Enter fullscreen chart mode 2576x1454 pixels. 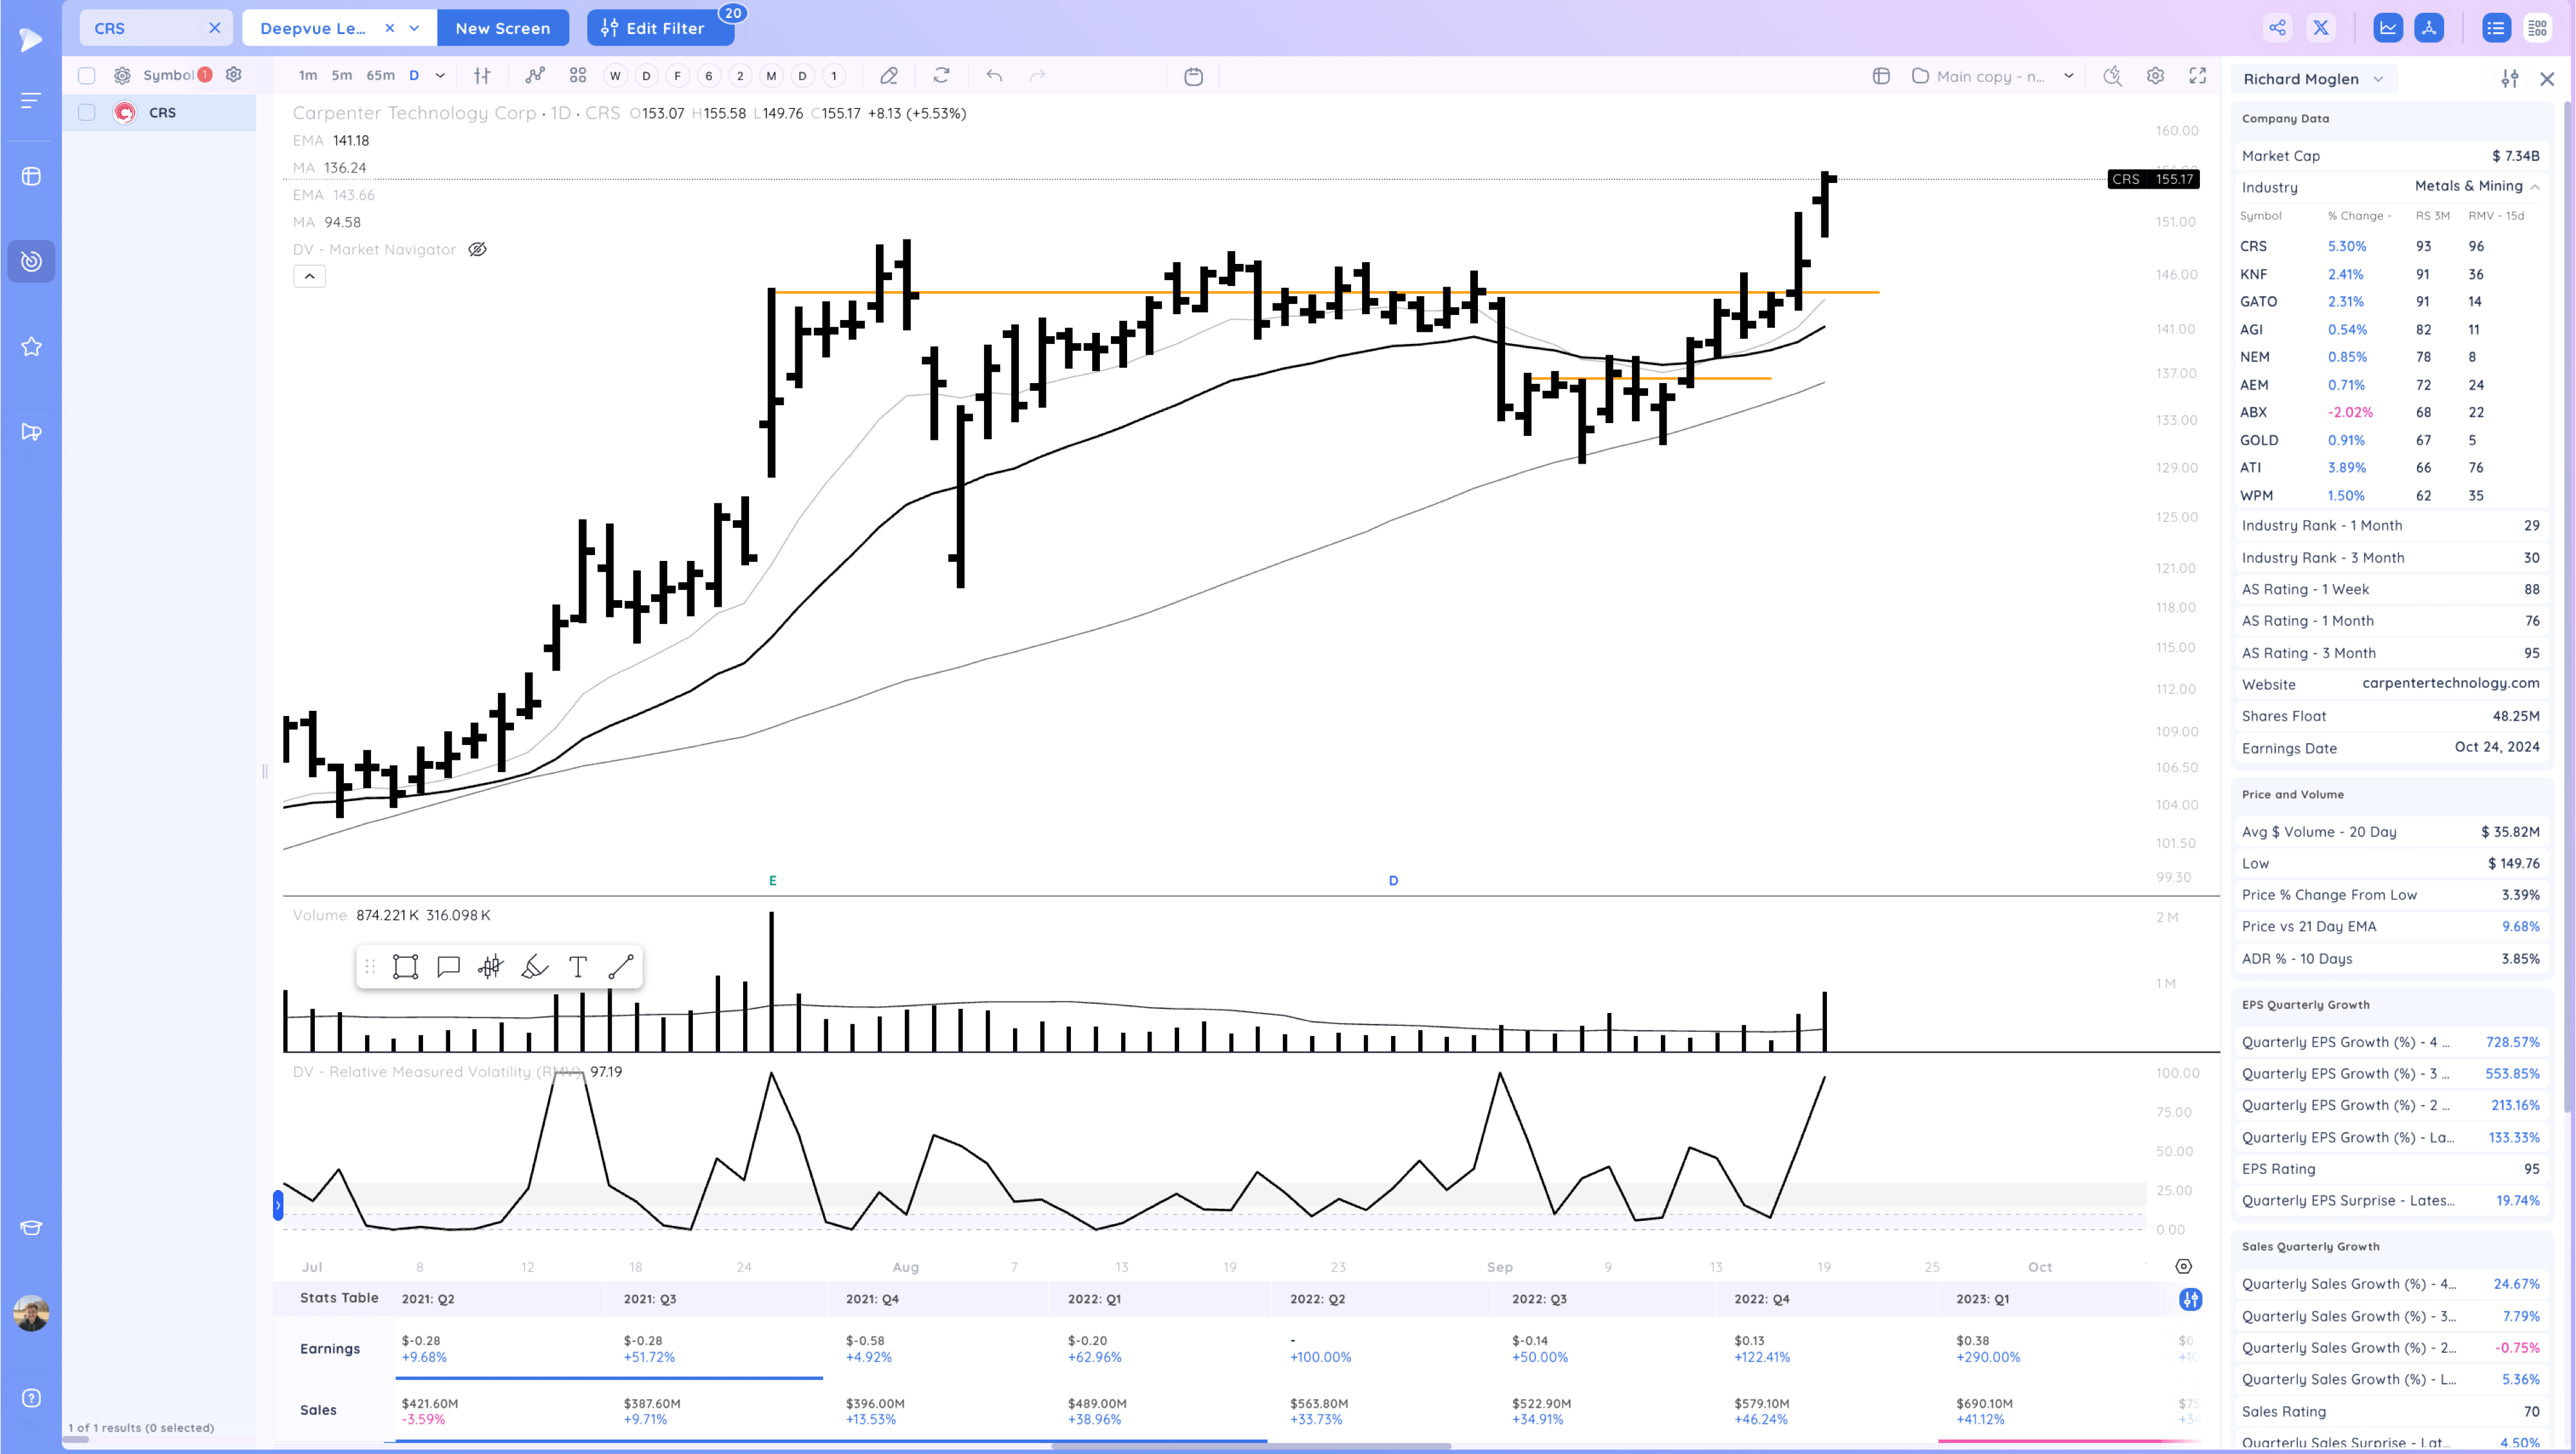(x=2197, y=76)
